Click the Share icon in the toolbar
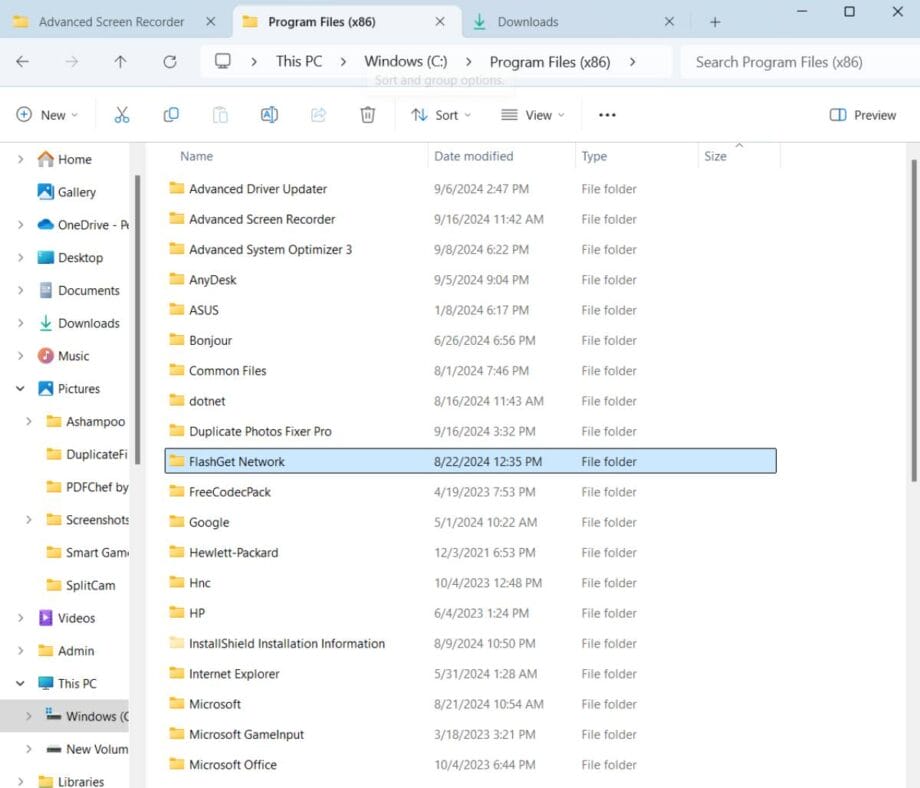 tap(318, 114)
